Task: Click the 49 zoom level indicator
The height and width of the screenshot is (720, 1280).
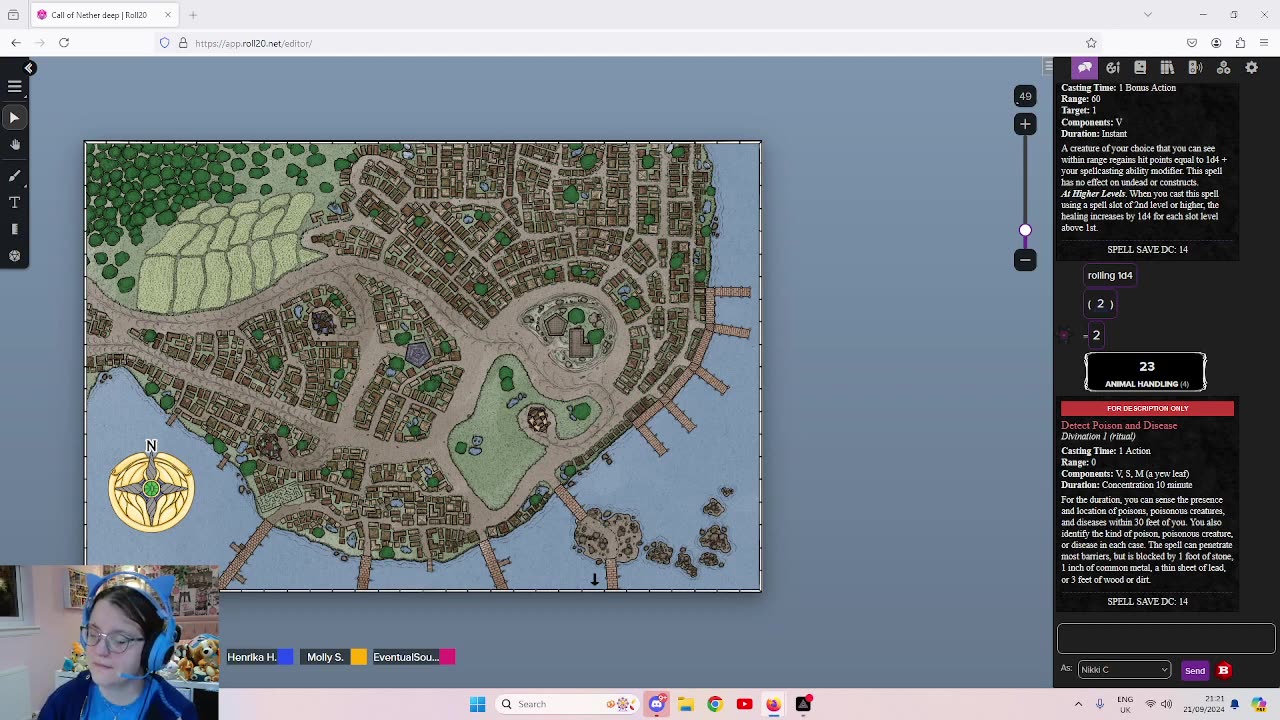Action: 1025,97
